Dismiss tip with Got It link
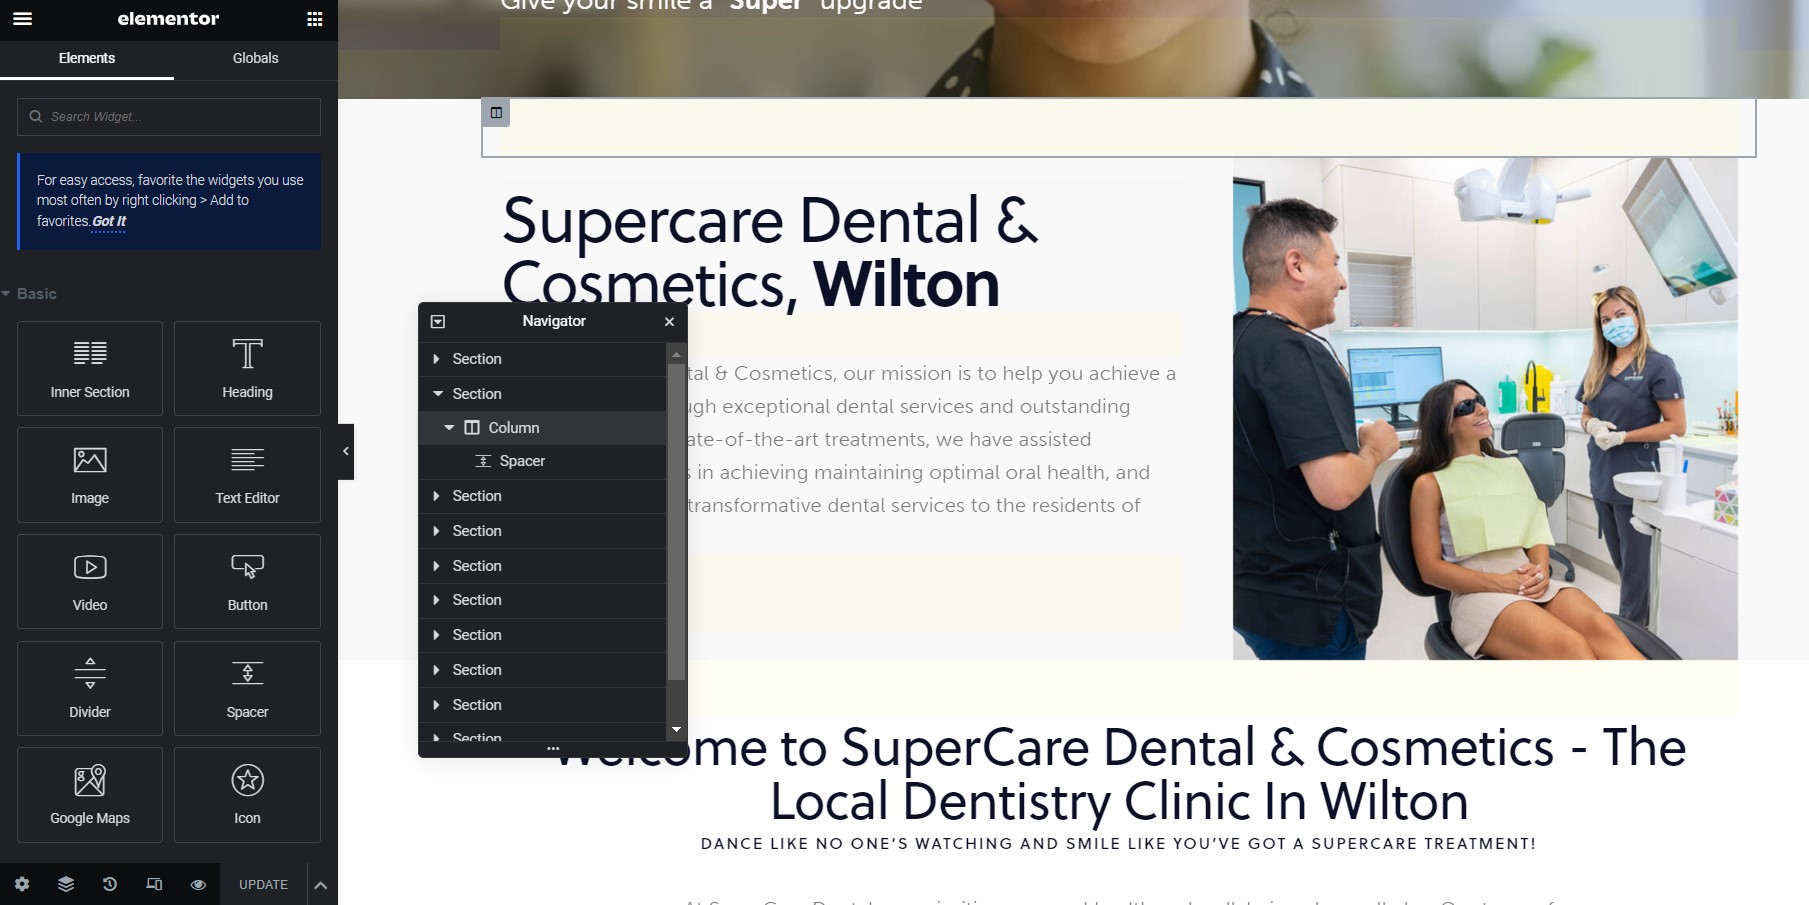1809x905 pixels. pyautogui.click(x=109, y=222)
